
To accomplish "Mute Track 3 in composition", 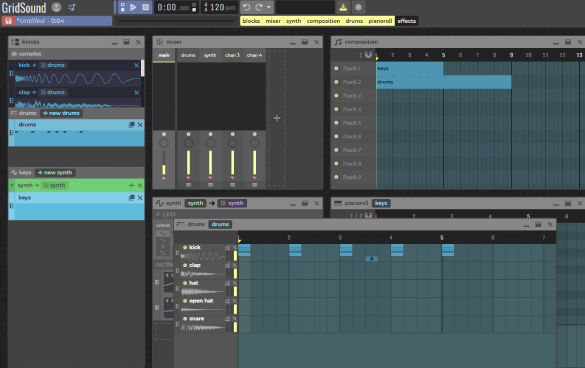I will click(336, 96).
